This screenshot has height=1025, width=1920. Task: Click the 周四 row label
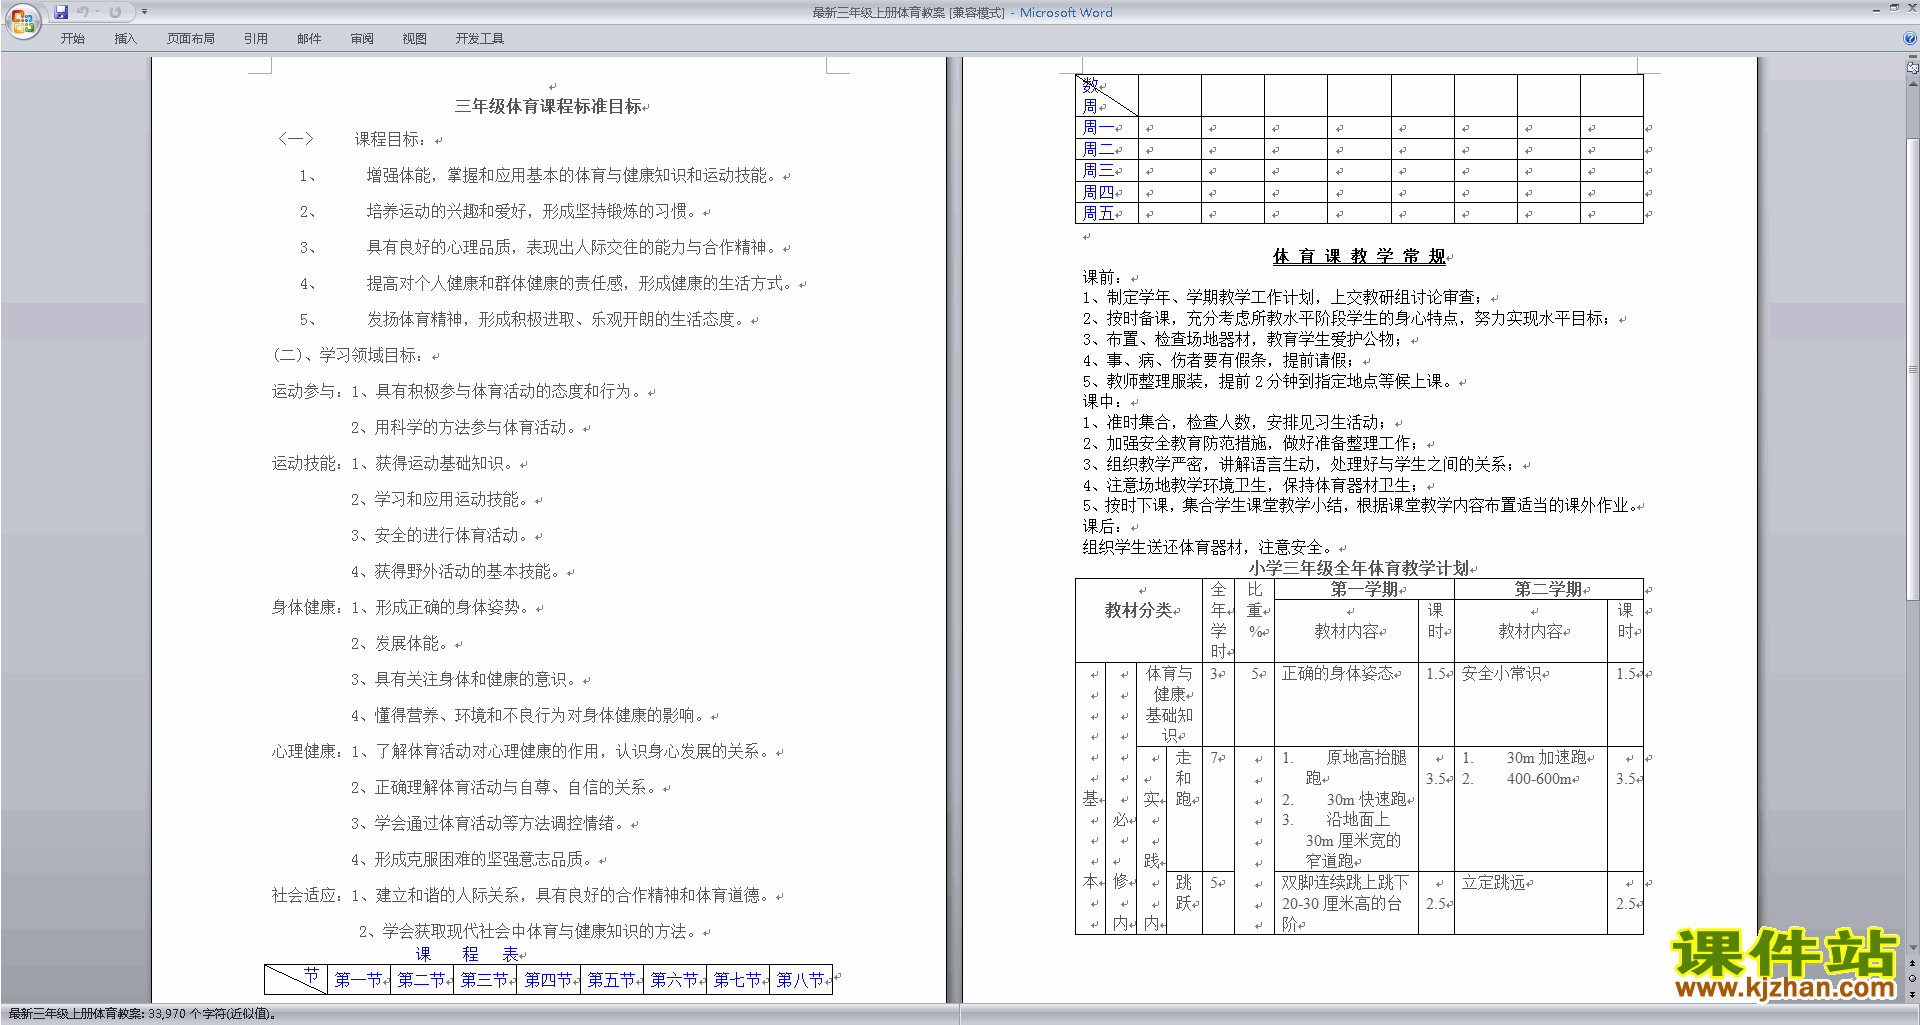point(1098,192)
